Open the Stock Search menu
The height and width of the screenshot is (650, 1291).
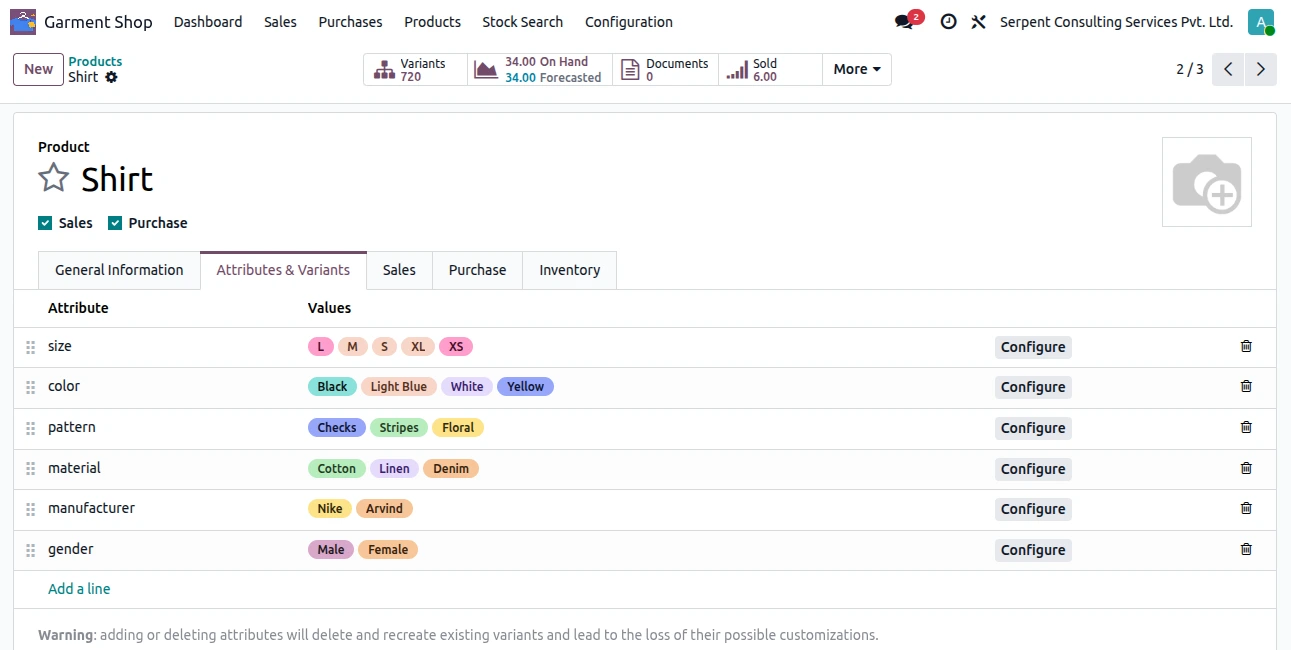tap(522, 22)
